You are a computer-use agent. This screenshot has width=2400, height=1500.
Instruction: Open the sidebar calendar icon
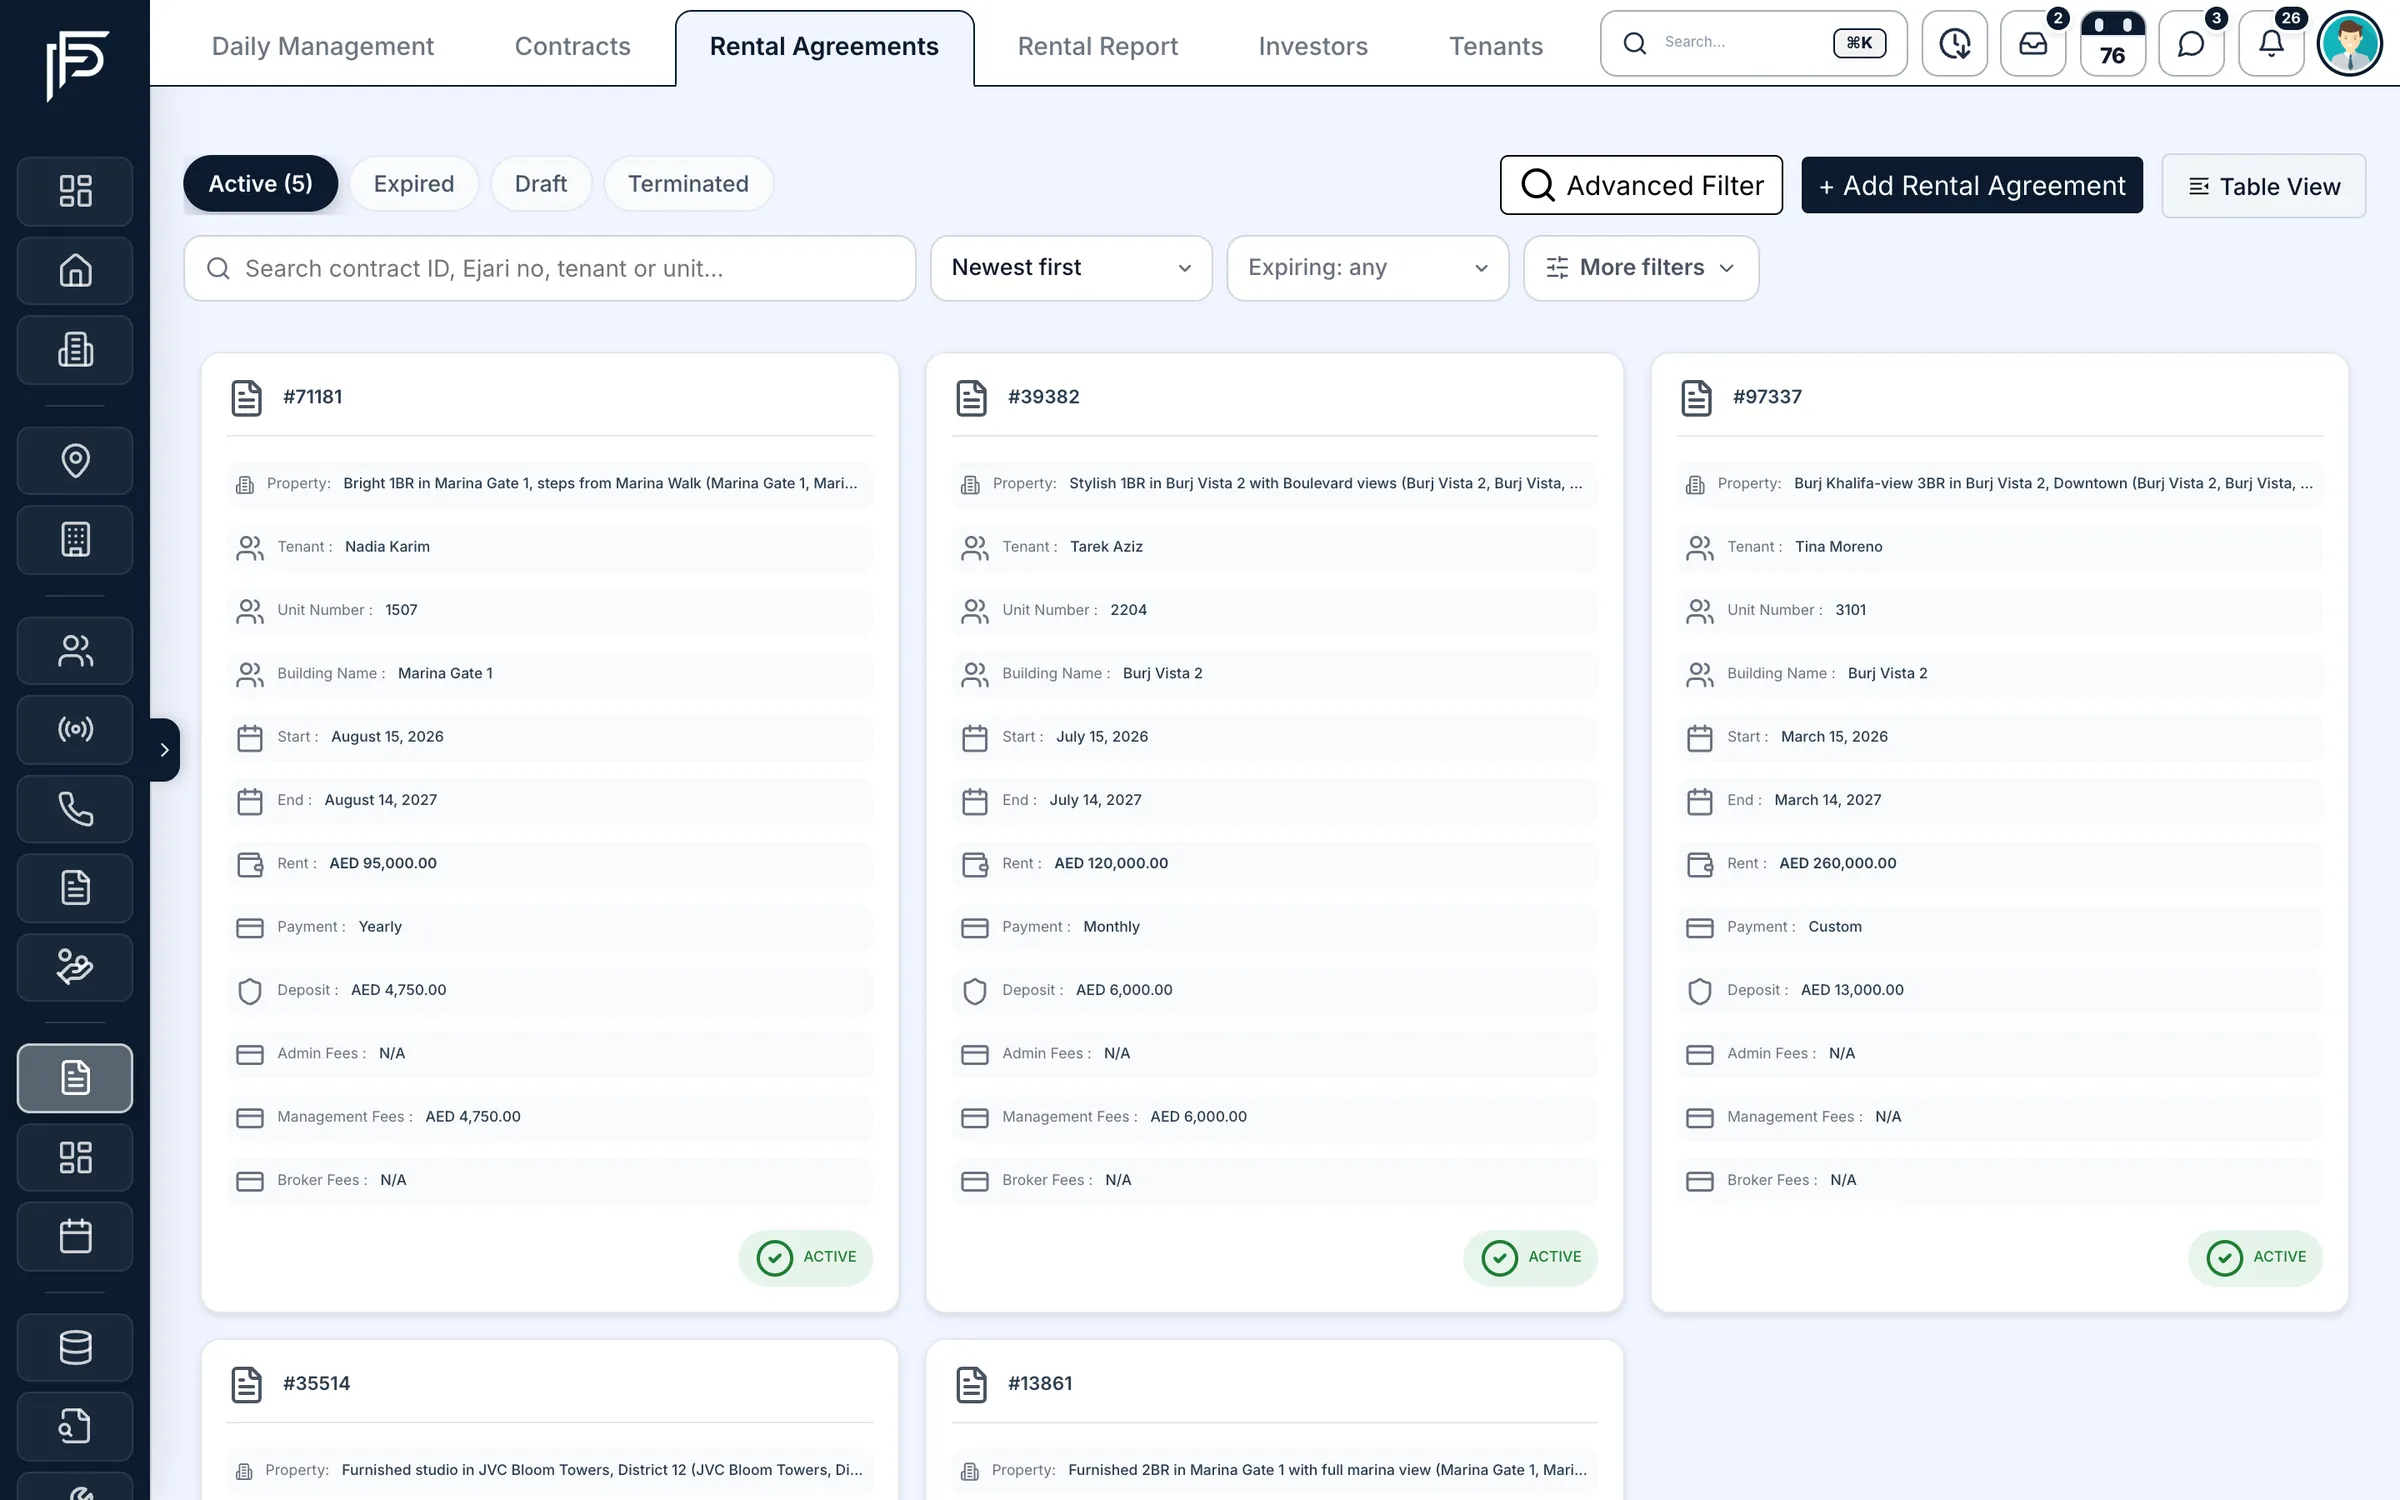(x=75, y=1236)
